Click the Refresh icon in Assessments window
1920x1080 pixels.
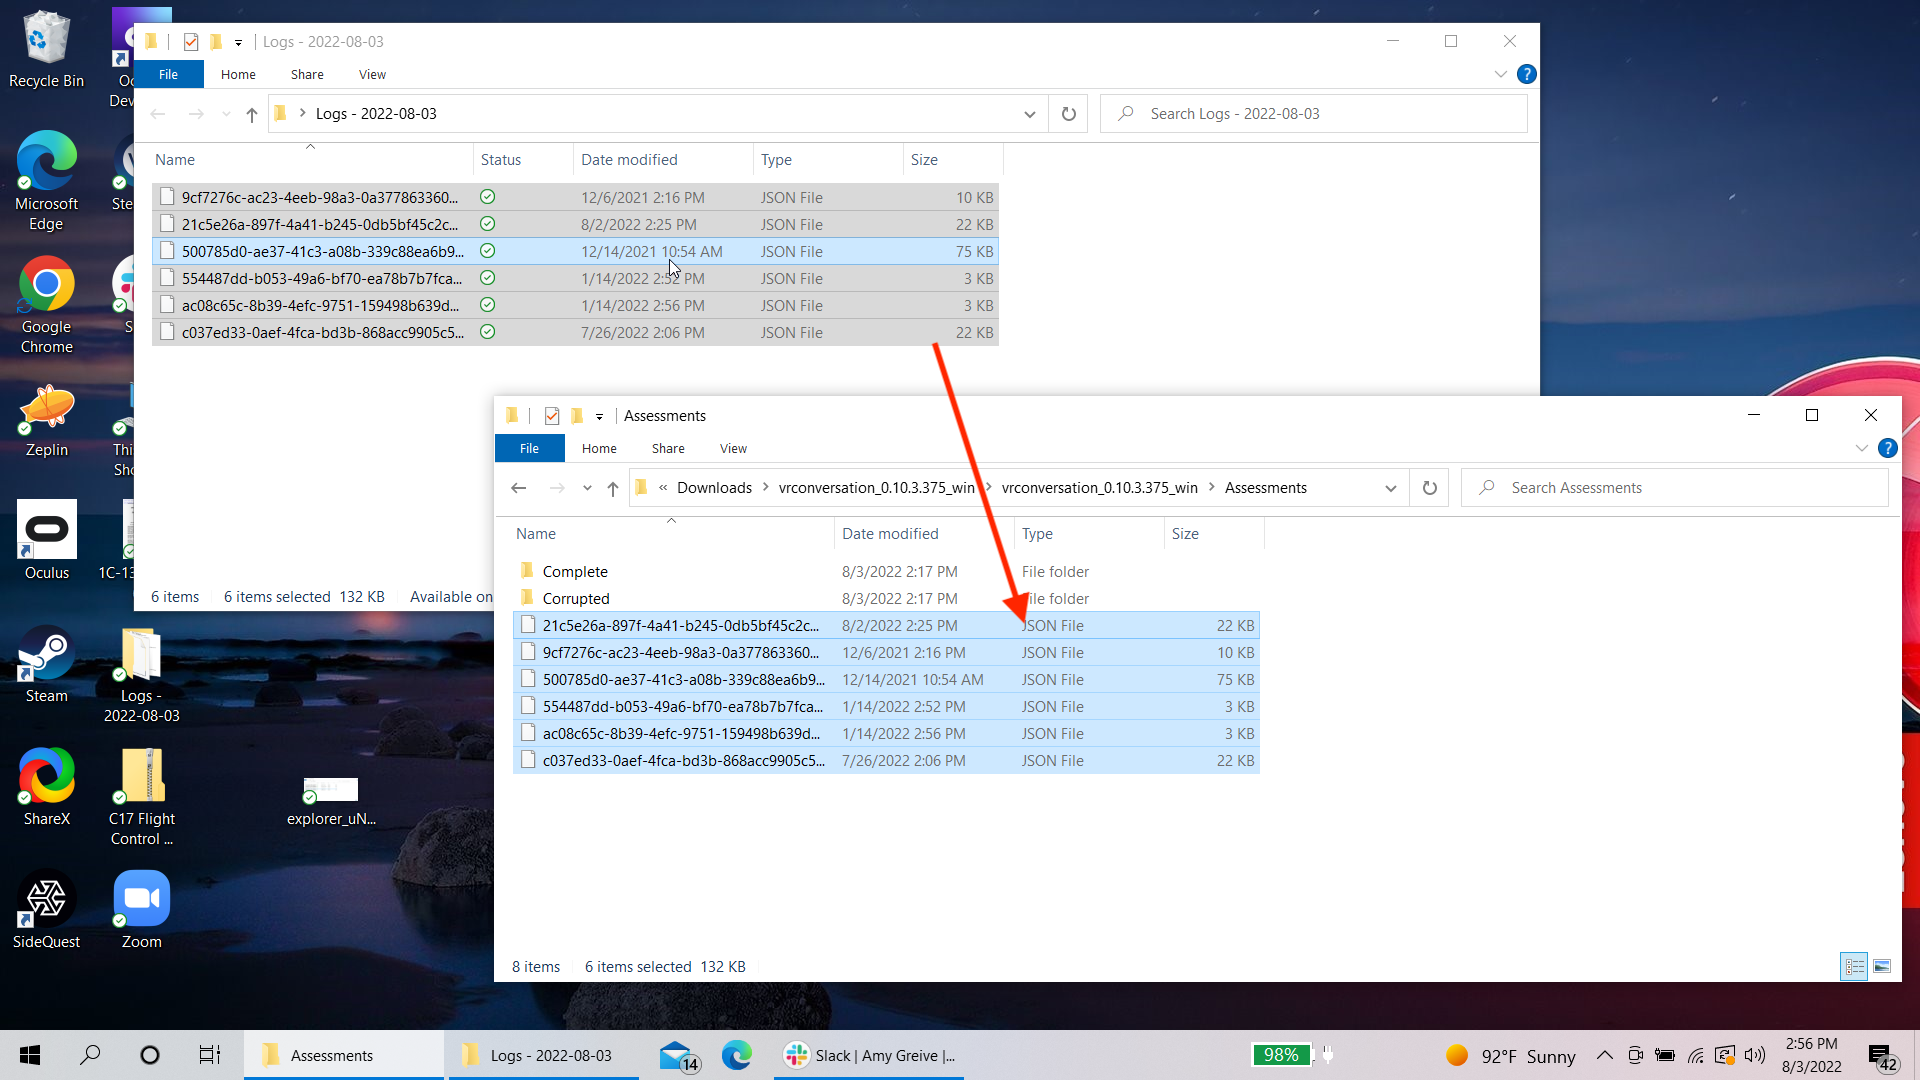tap(1430, 488)
